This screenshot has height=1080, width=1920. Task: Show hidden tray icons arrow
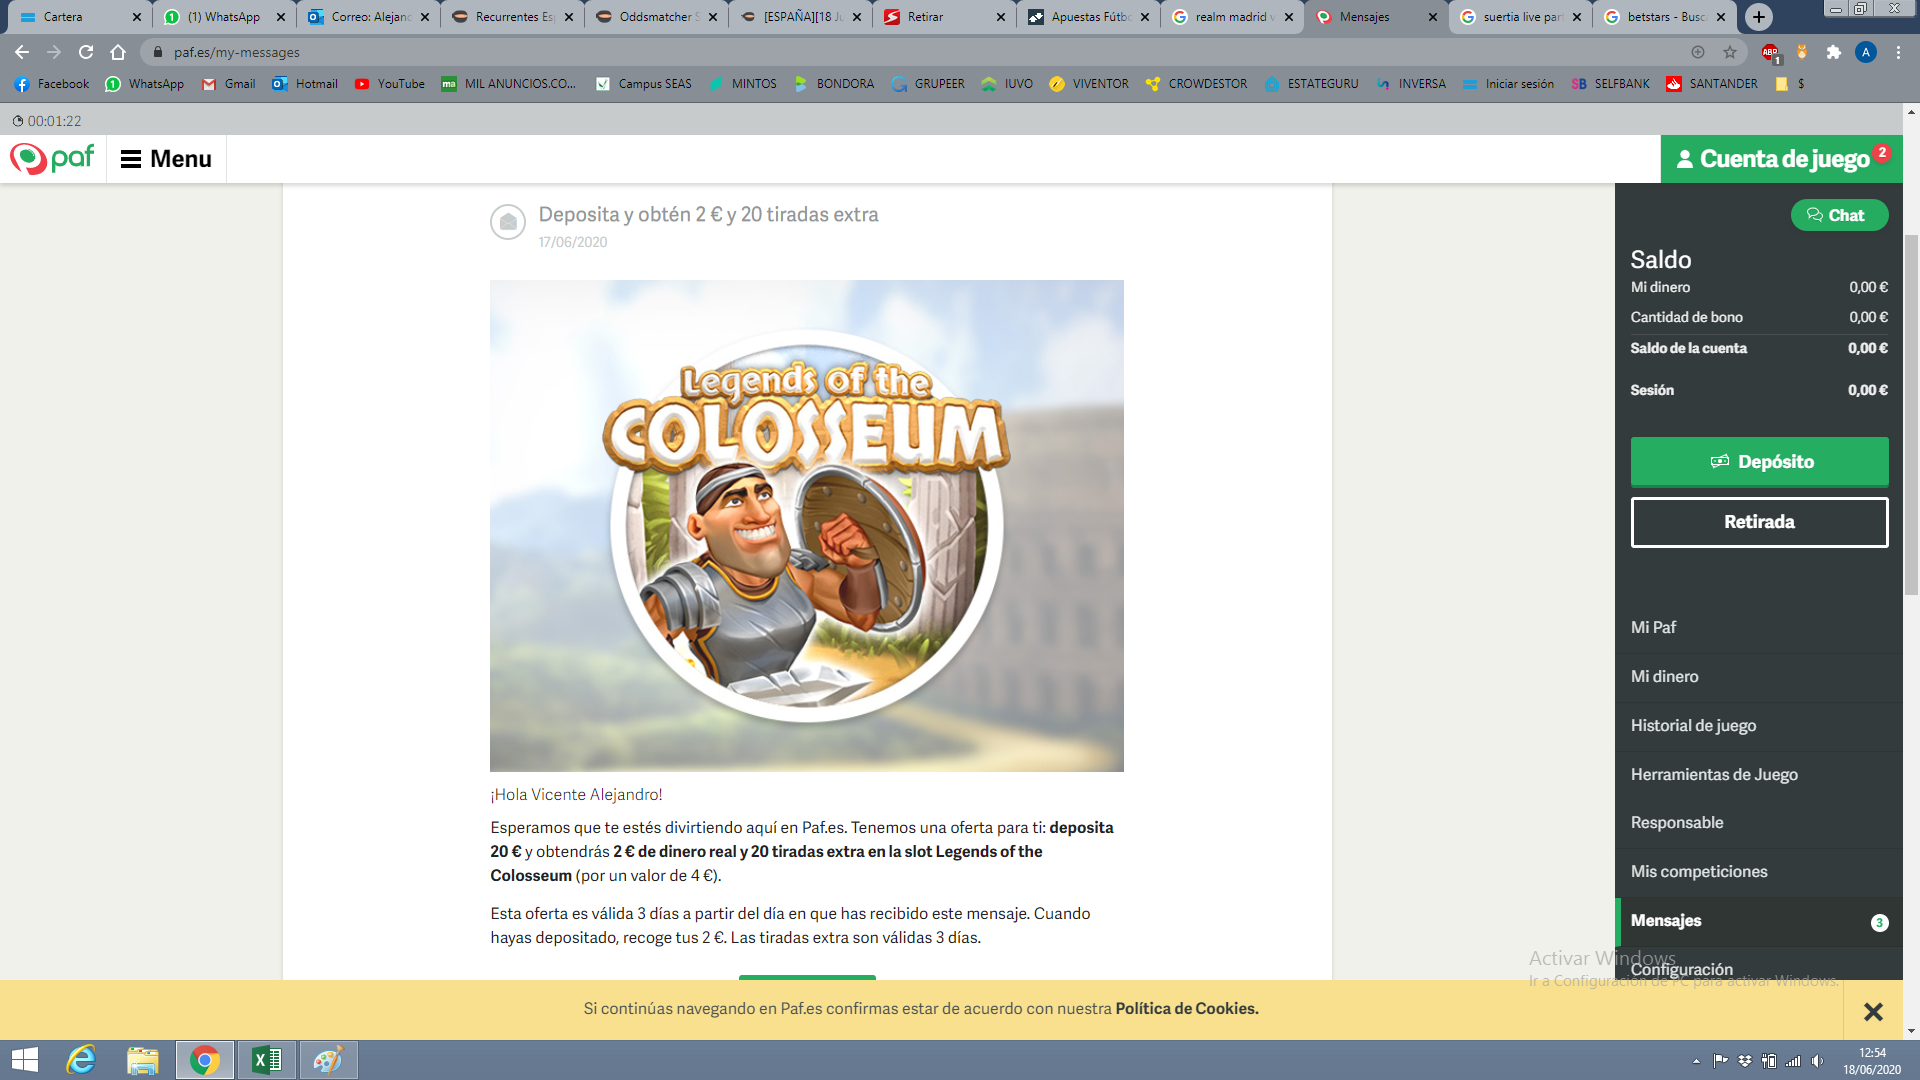[x=1696, y=1061]
